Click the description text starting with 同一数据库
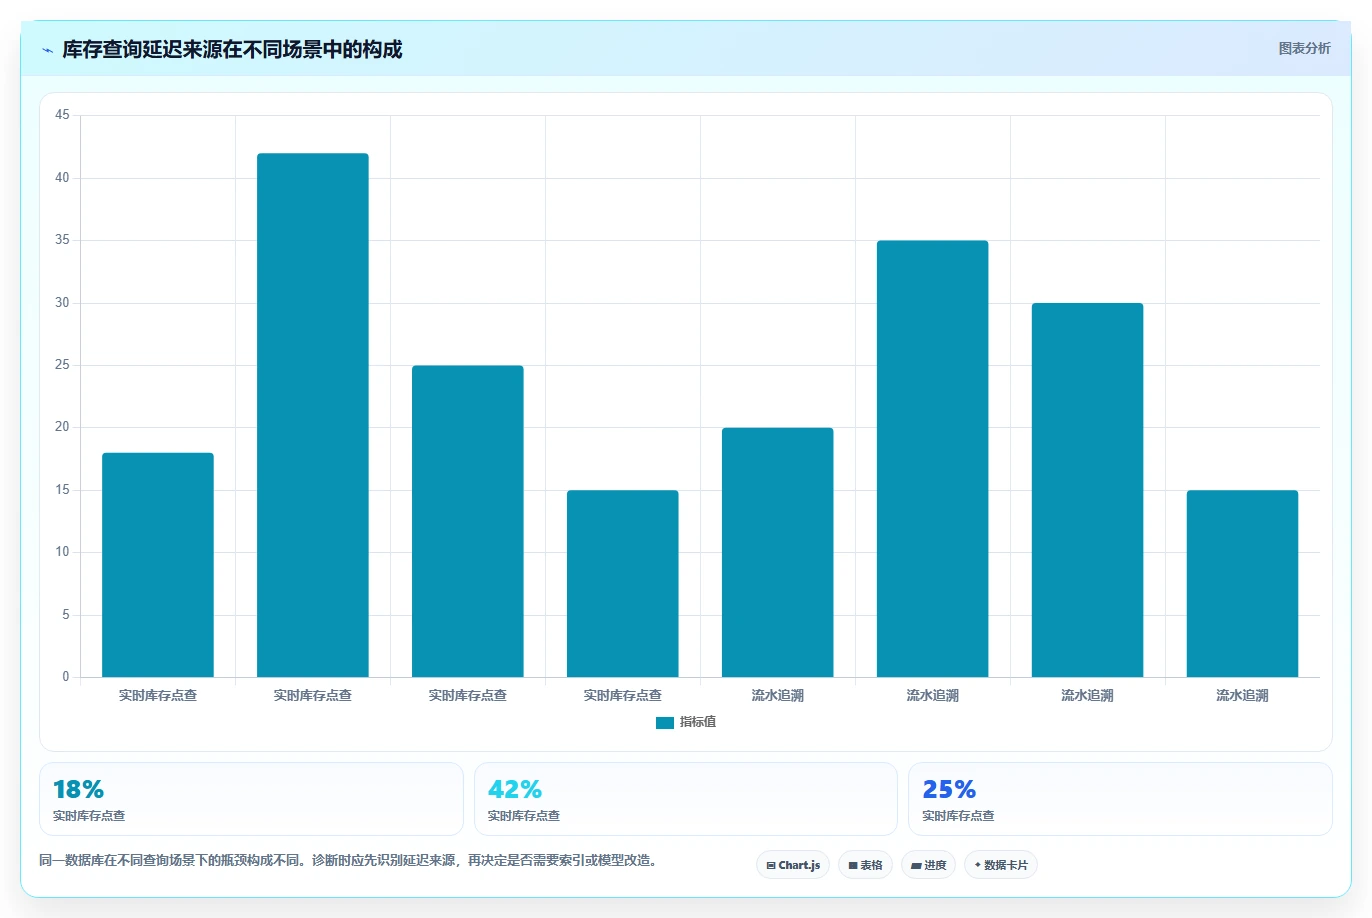 [350, 860]
